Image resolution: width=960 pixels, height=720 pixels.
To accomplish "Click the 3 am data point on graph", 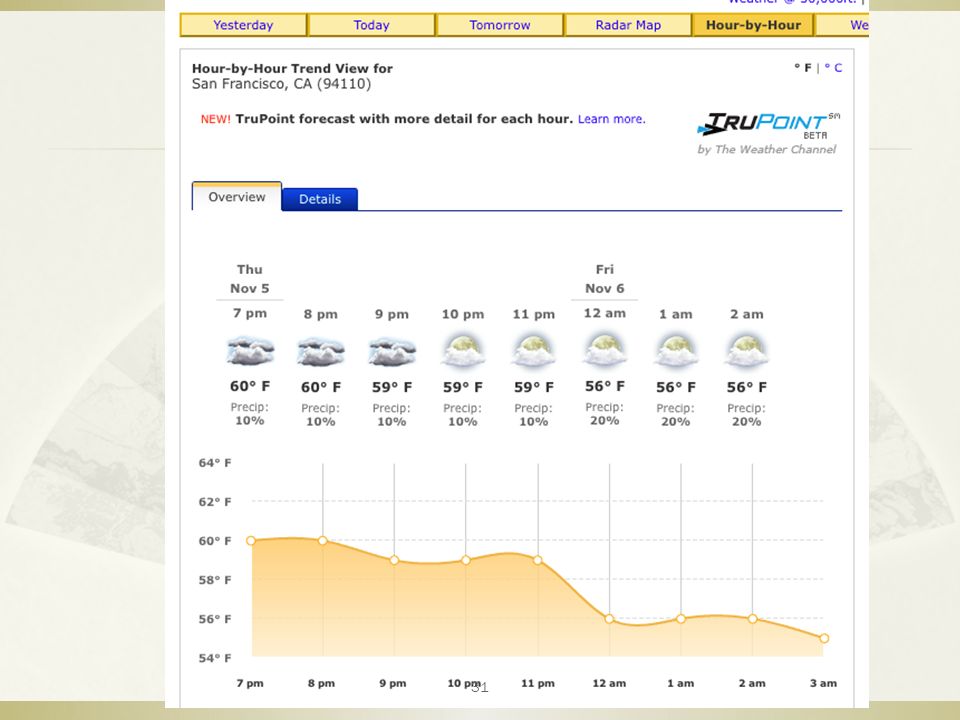I will coord(824,639).
